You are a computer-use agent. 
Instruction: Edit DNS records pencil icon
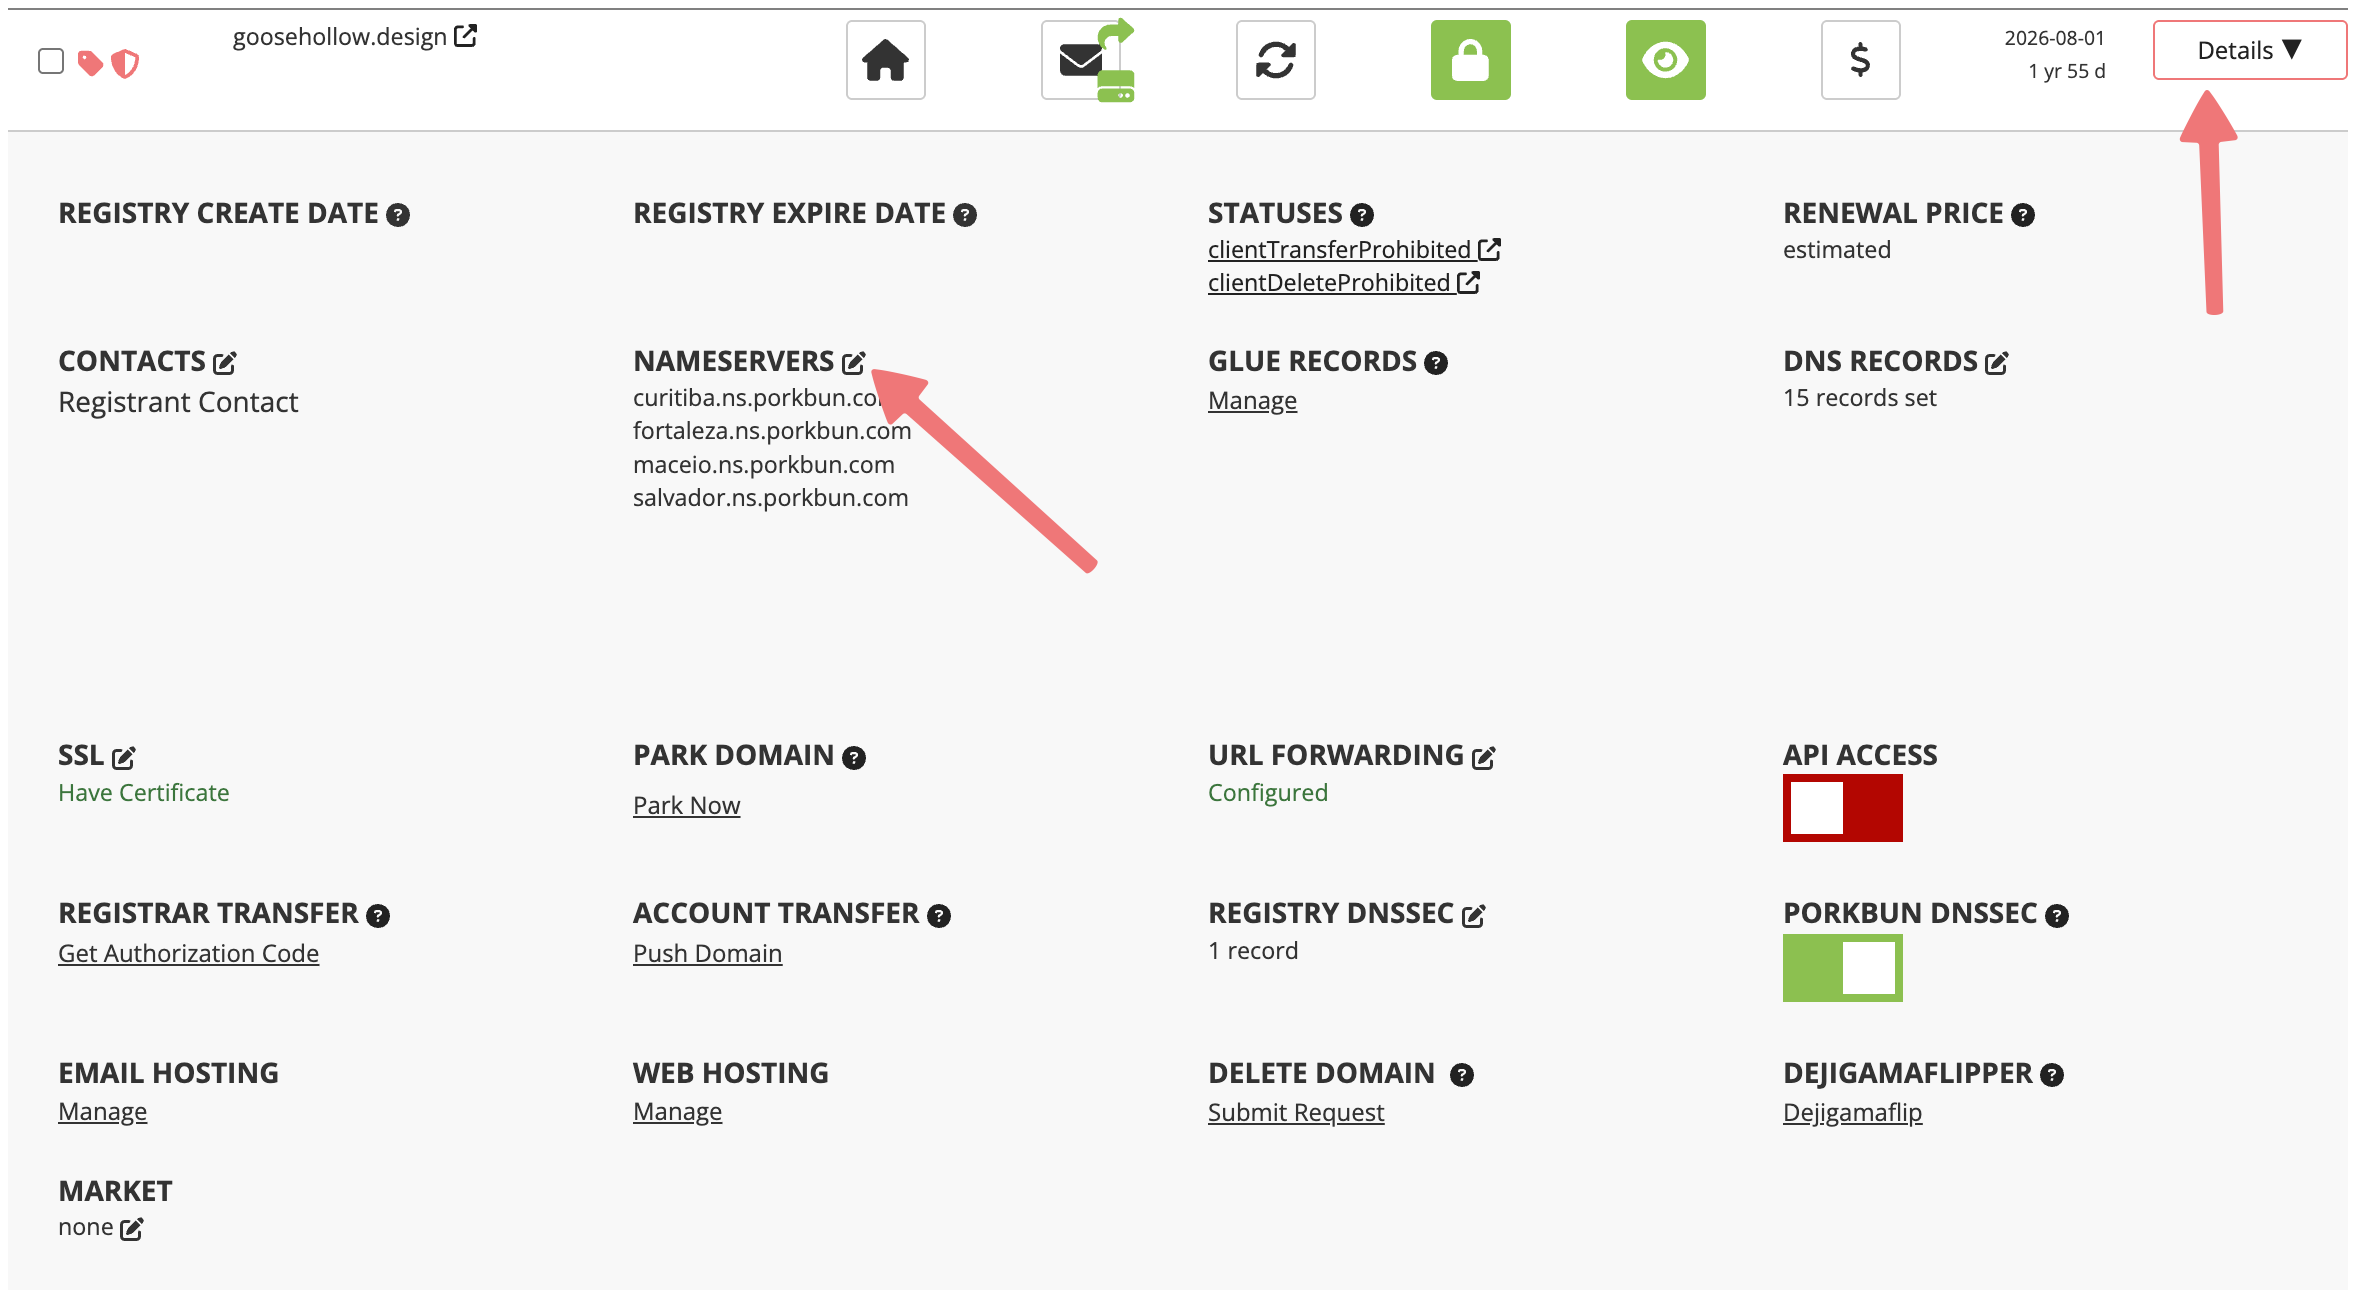1997,362
